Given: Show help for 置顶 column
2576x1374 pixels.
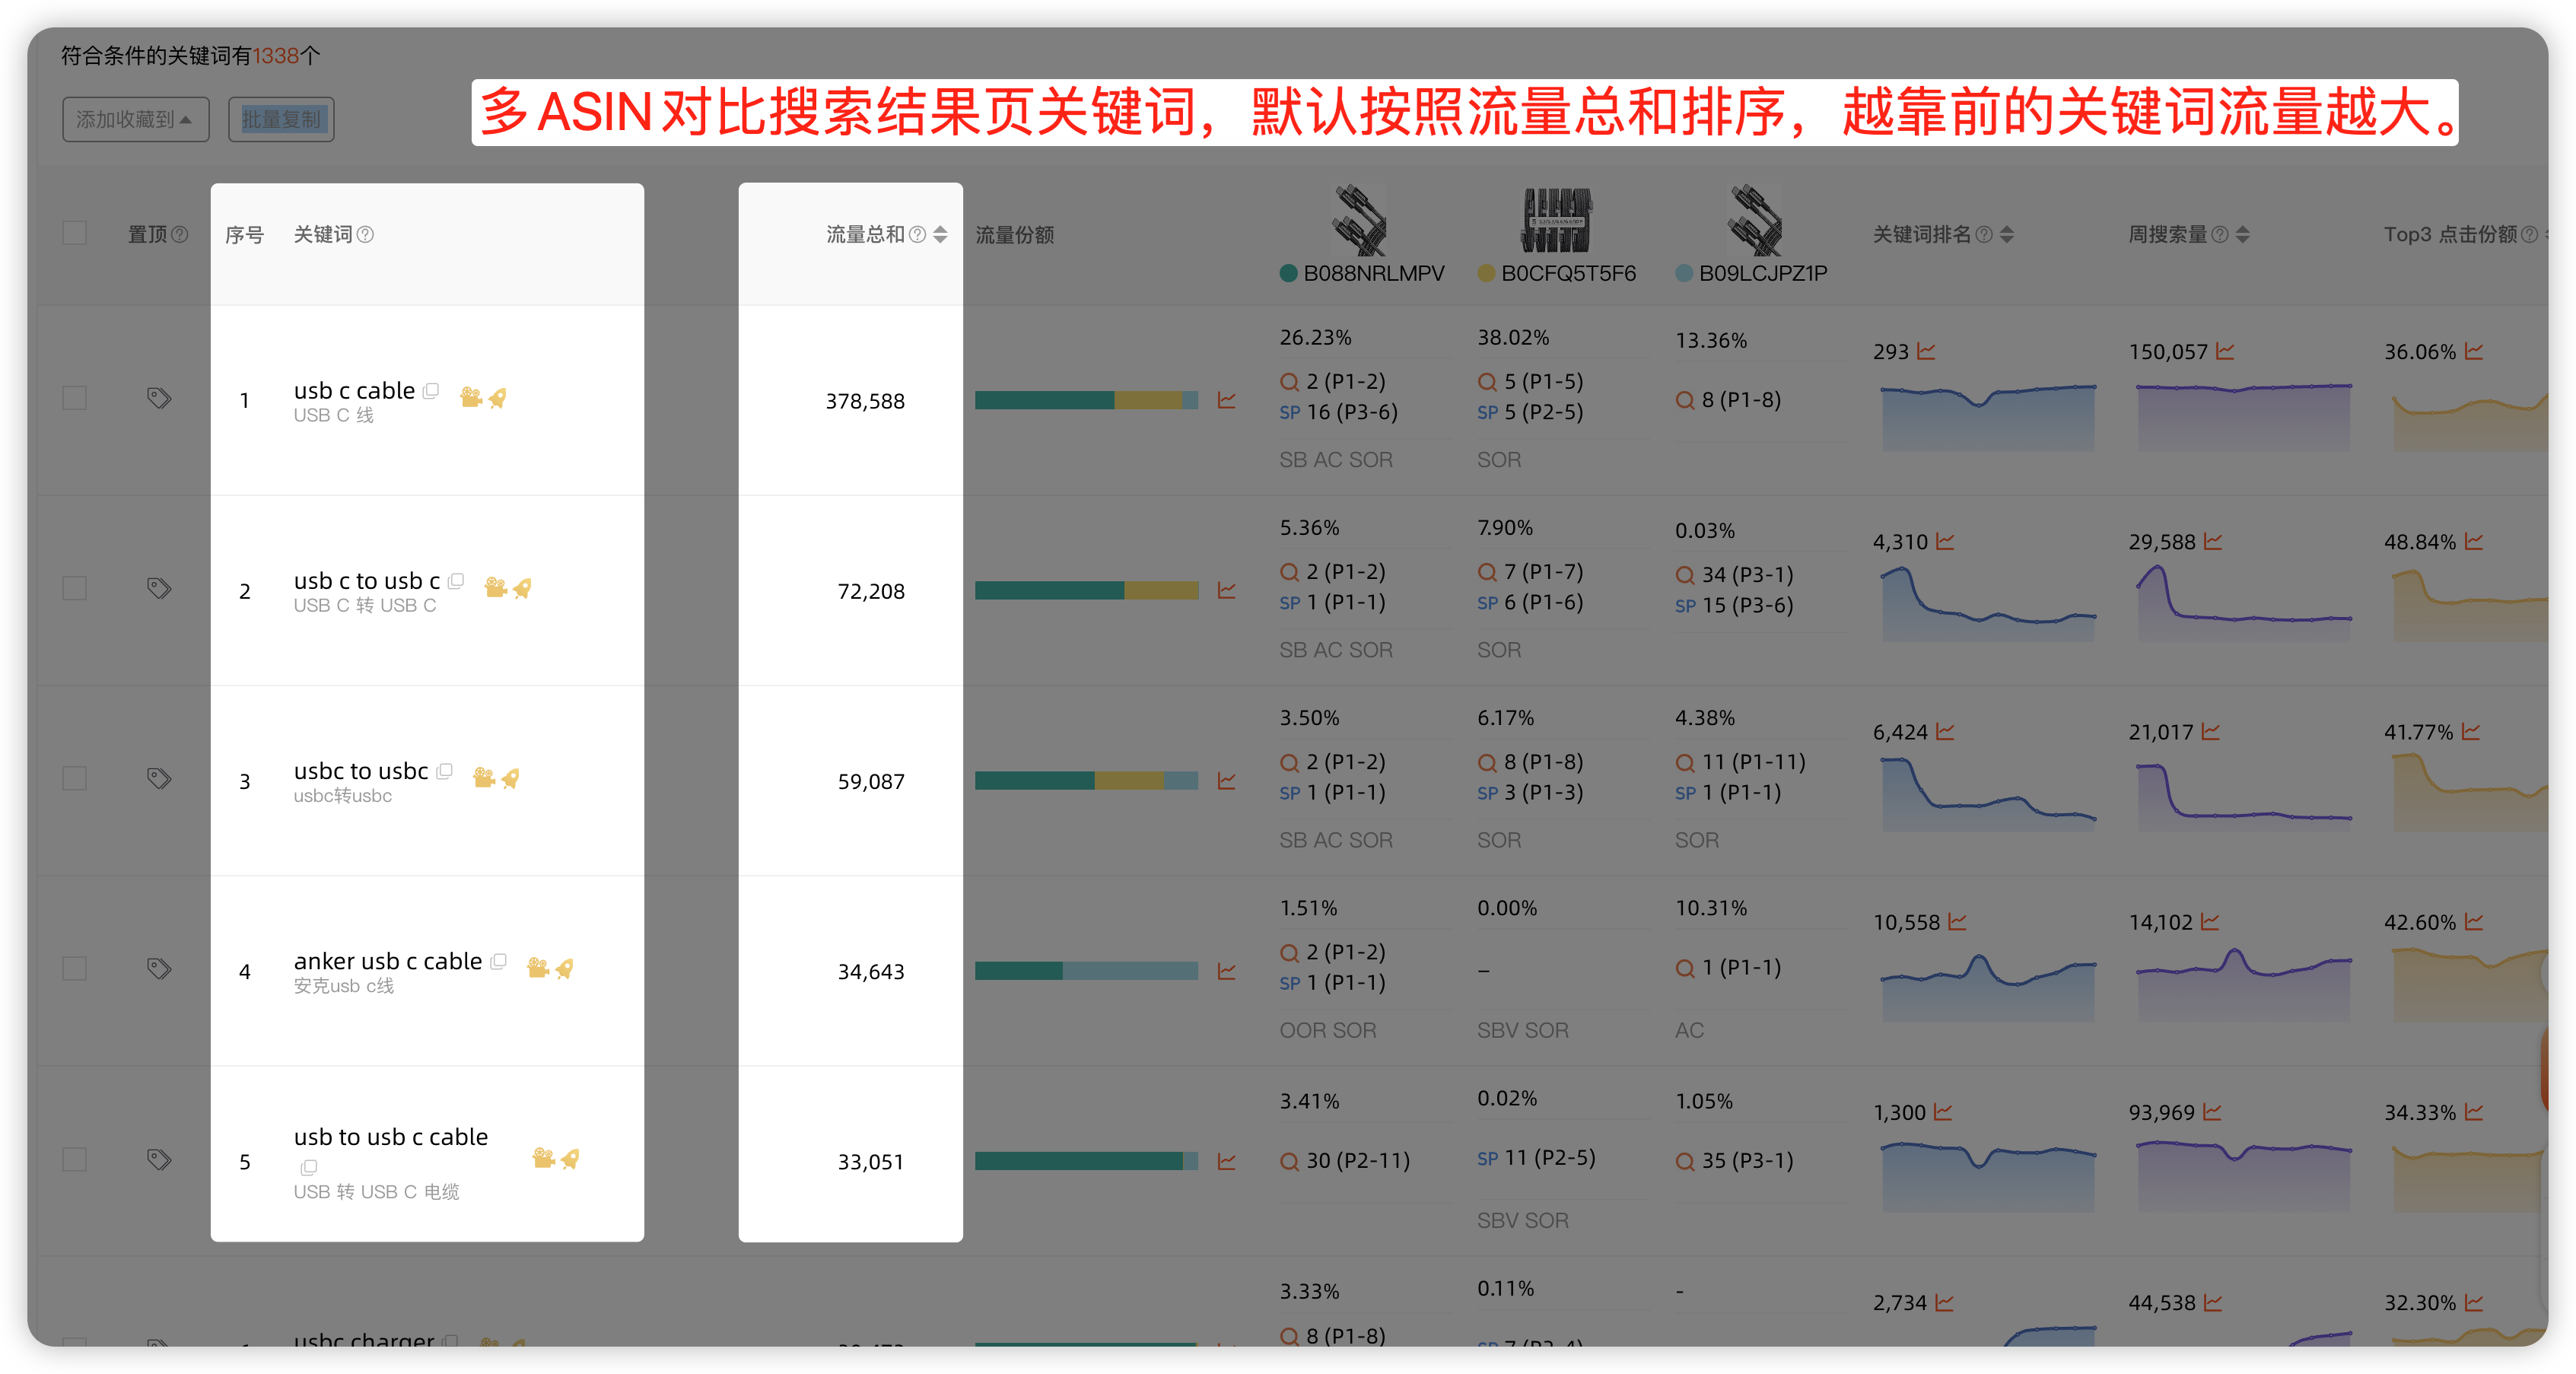Looking at the screenshot, I should click(x=180, y=234).
